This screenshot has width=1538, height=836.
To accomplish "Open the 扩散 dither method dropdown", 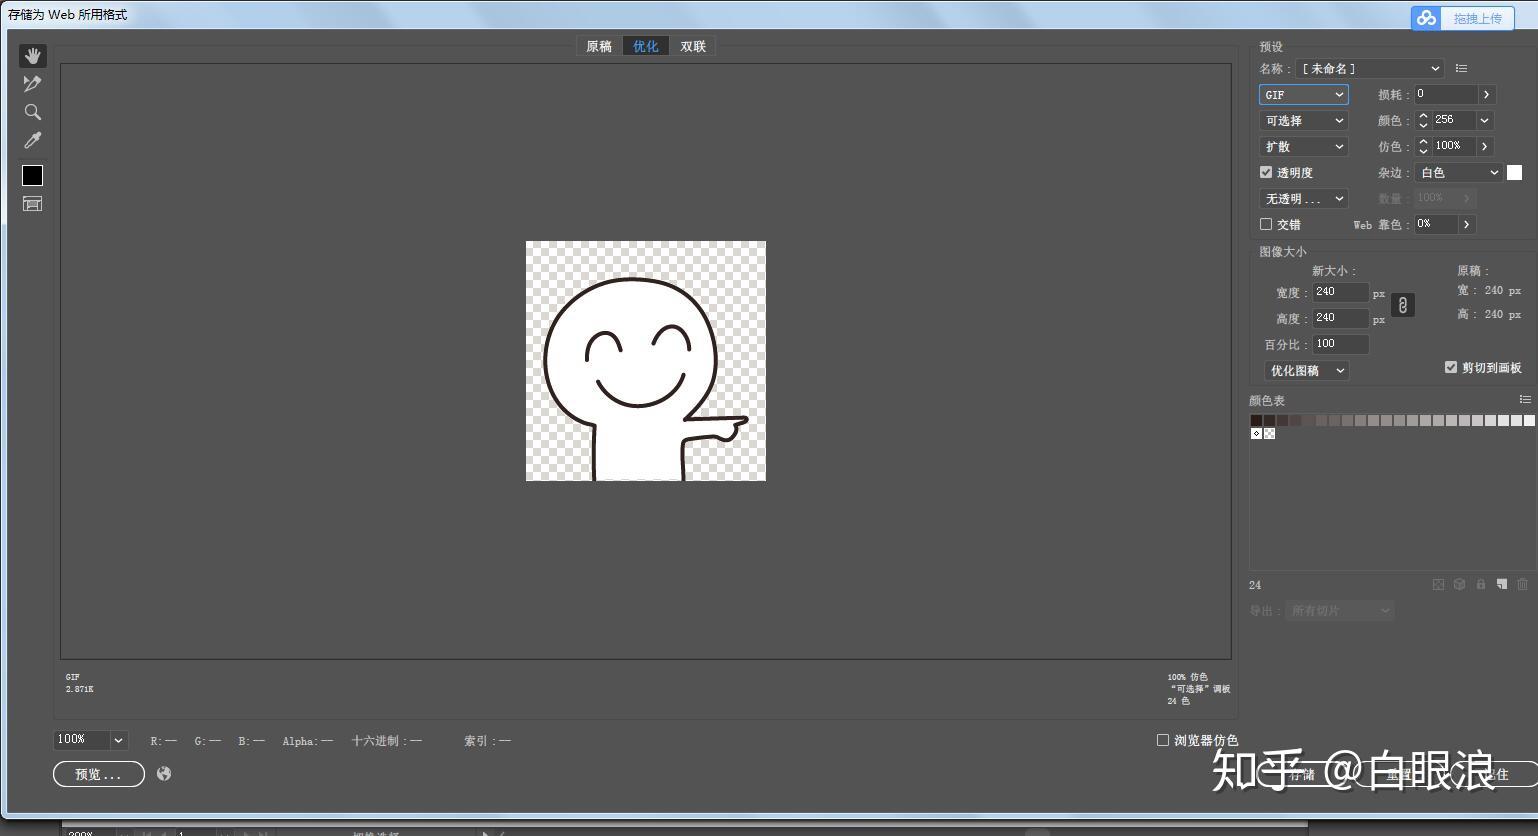I will (1303, 146).
